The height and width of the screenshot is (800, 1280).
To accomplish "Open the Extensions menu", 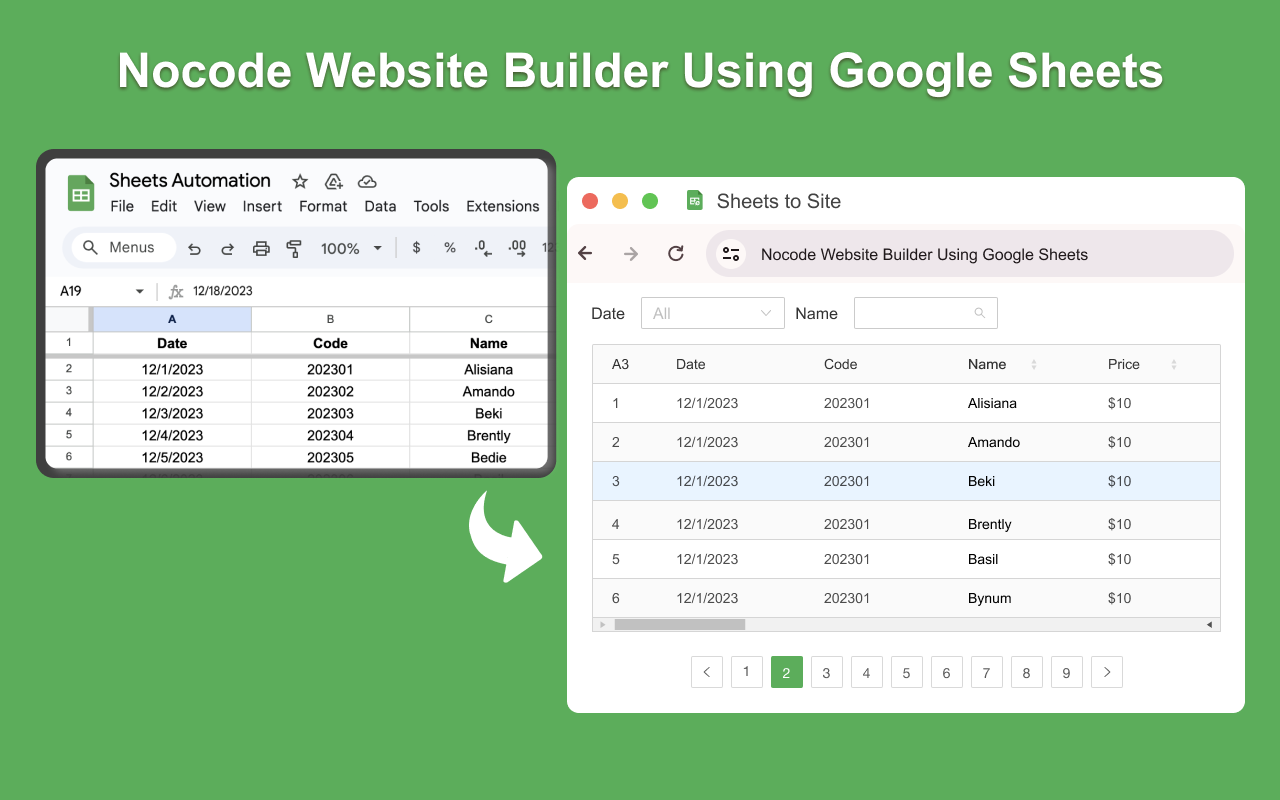I will [x=503, y=206].
